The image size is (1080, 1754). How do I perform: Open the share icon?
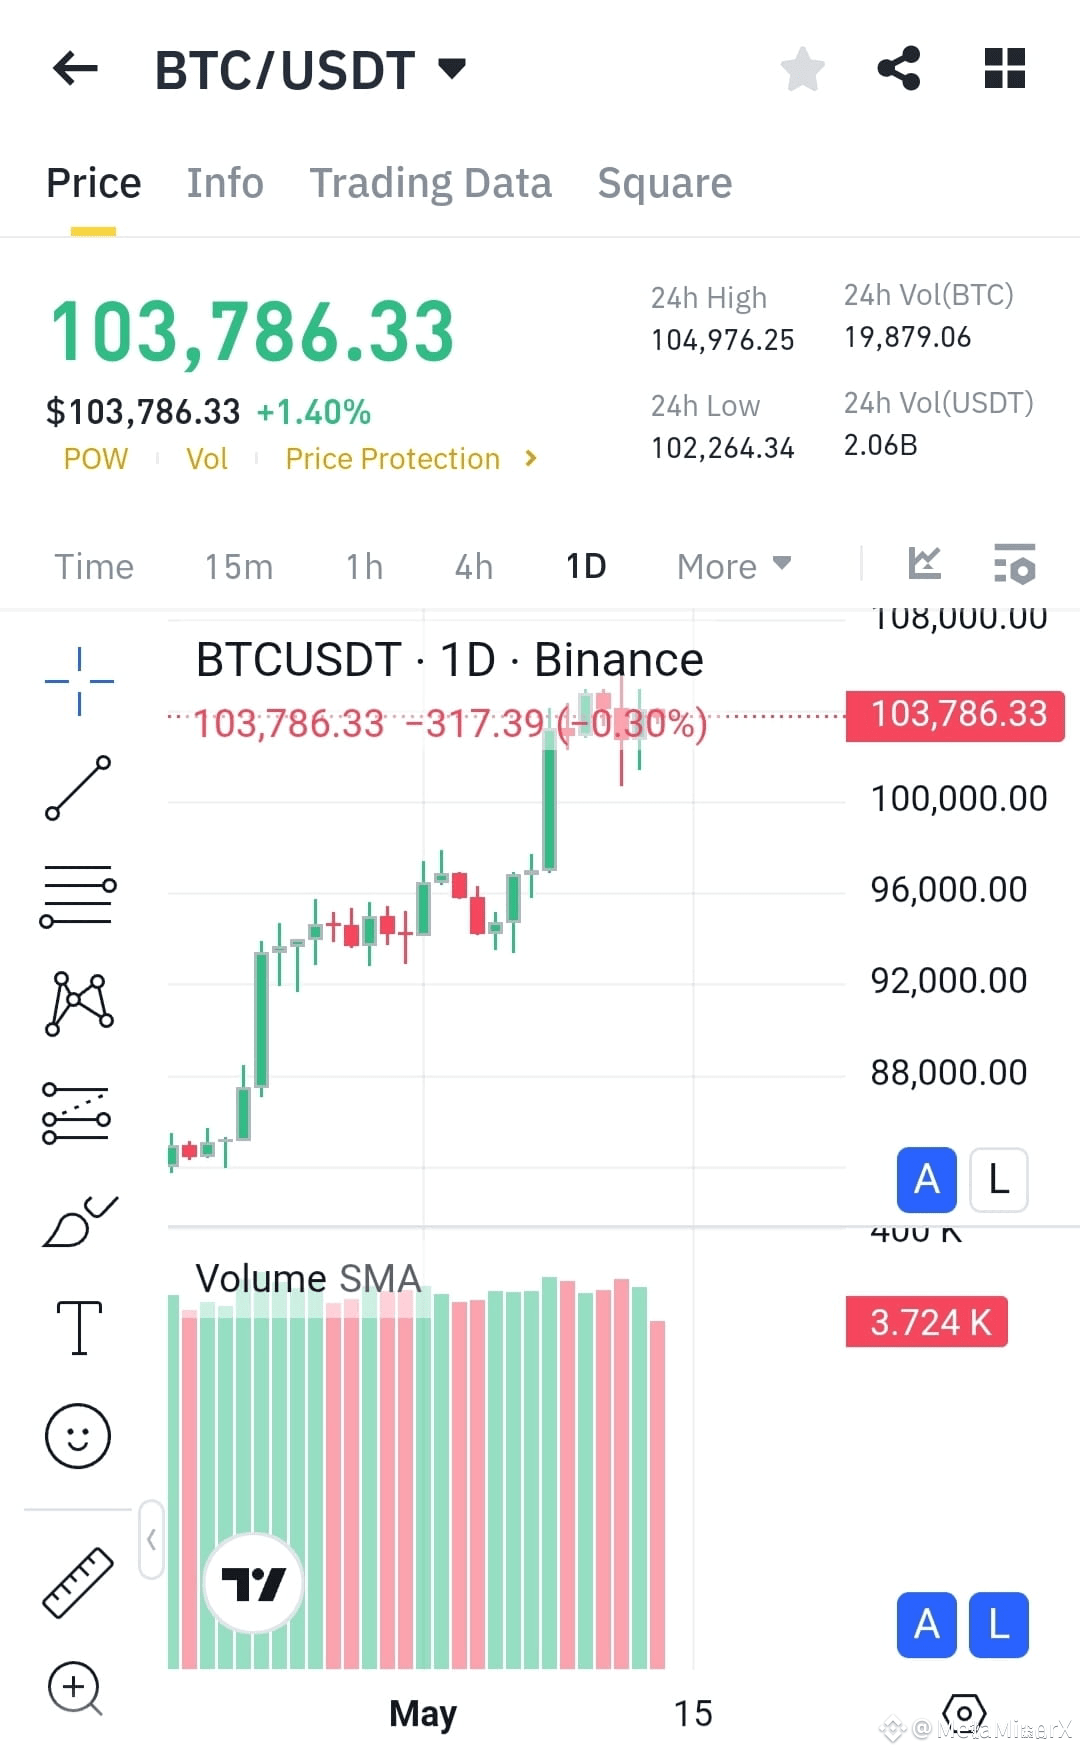coord(899,69)
